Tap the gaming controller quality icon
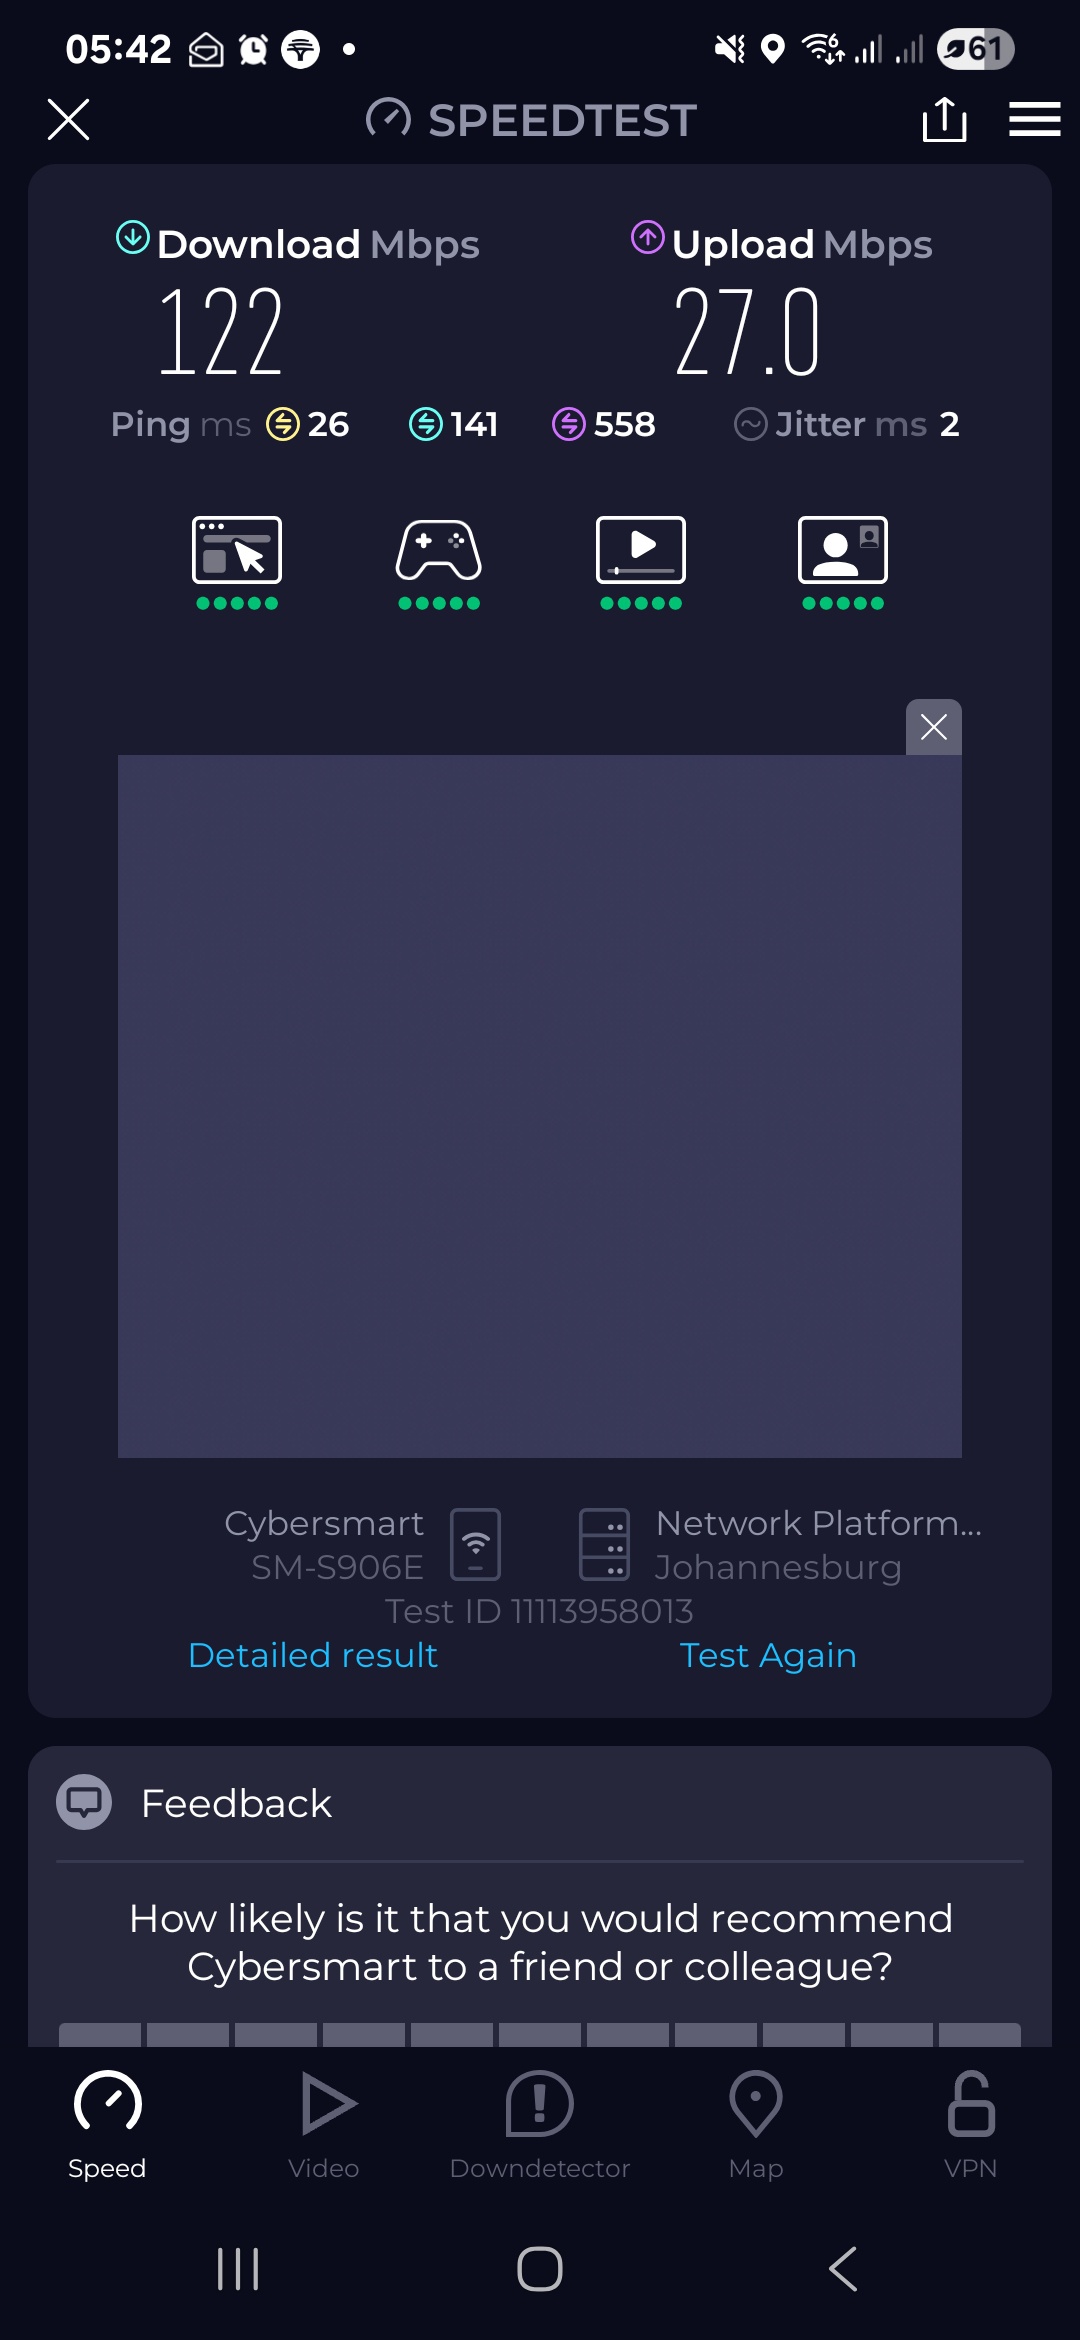This screenshot has height=2340, width=1080. [x=439, y=550]
